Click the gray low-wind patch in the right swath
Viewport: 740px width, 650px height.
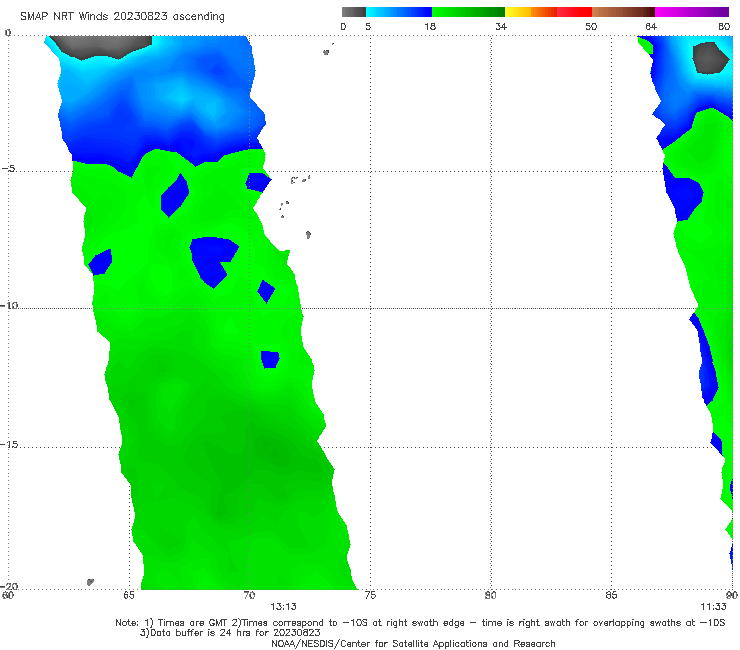[710, 58]
